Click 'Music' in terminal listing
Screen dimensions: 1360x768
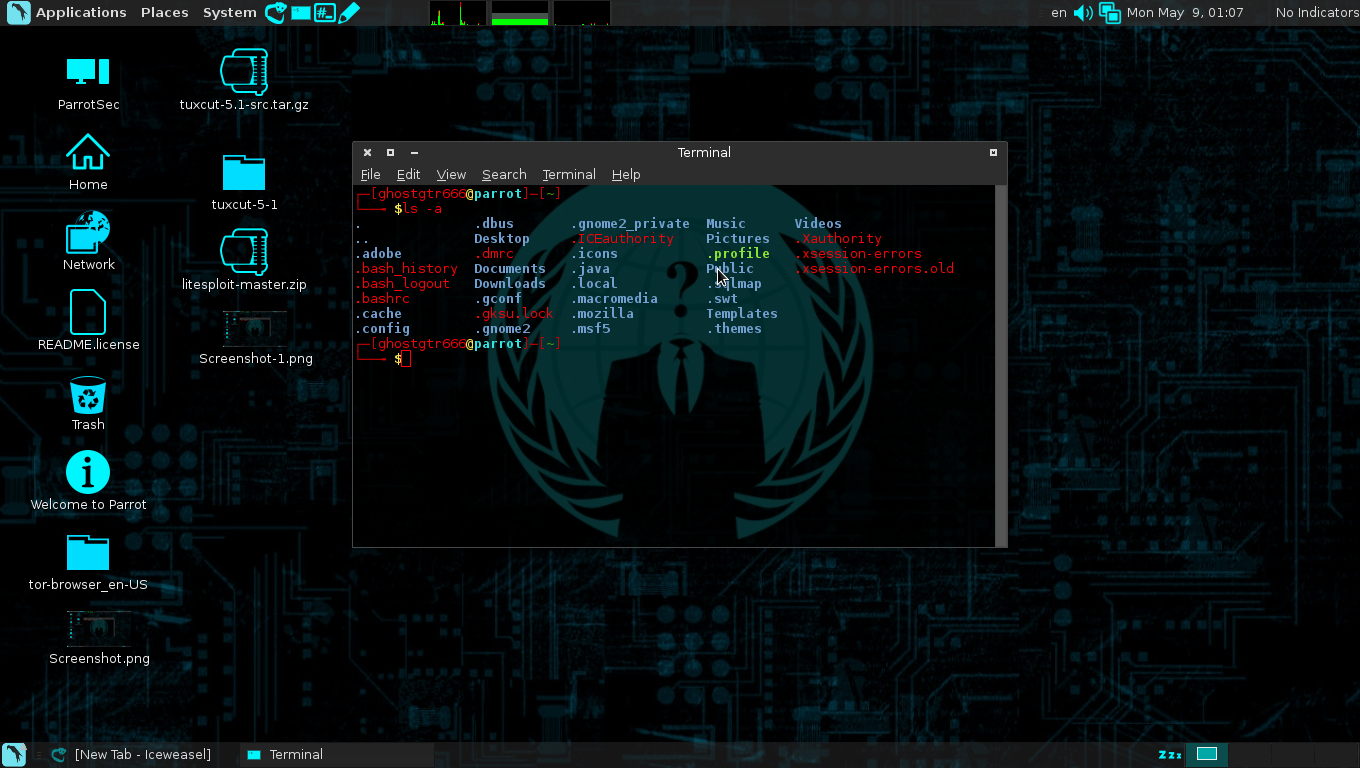pos(726,224)
